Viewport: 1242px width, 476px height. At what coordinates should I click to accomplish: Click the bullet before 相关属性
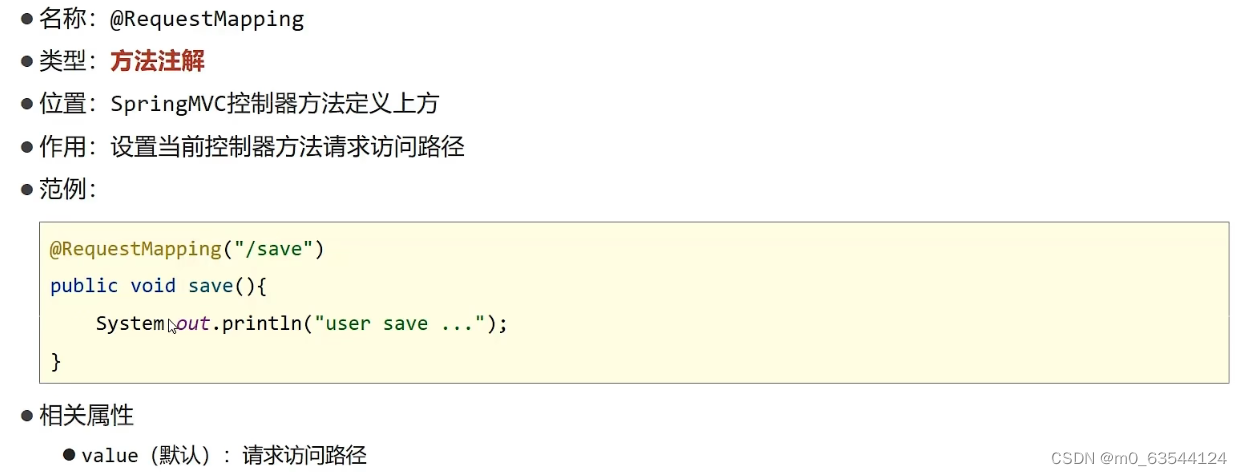click(x=28, y=415)
